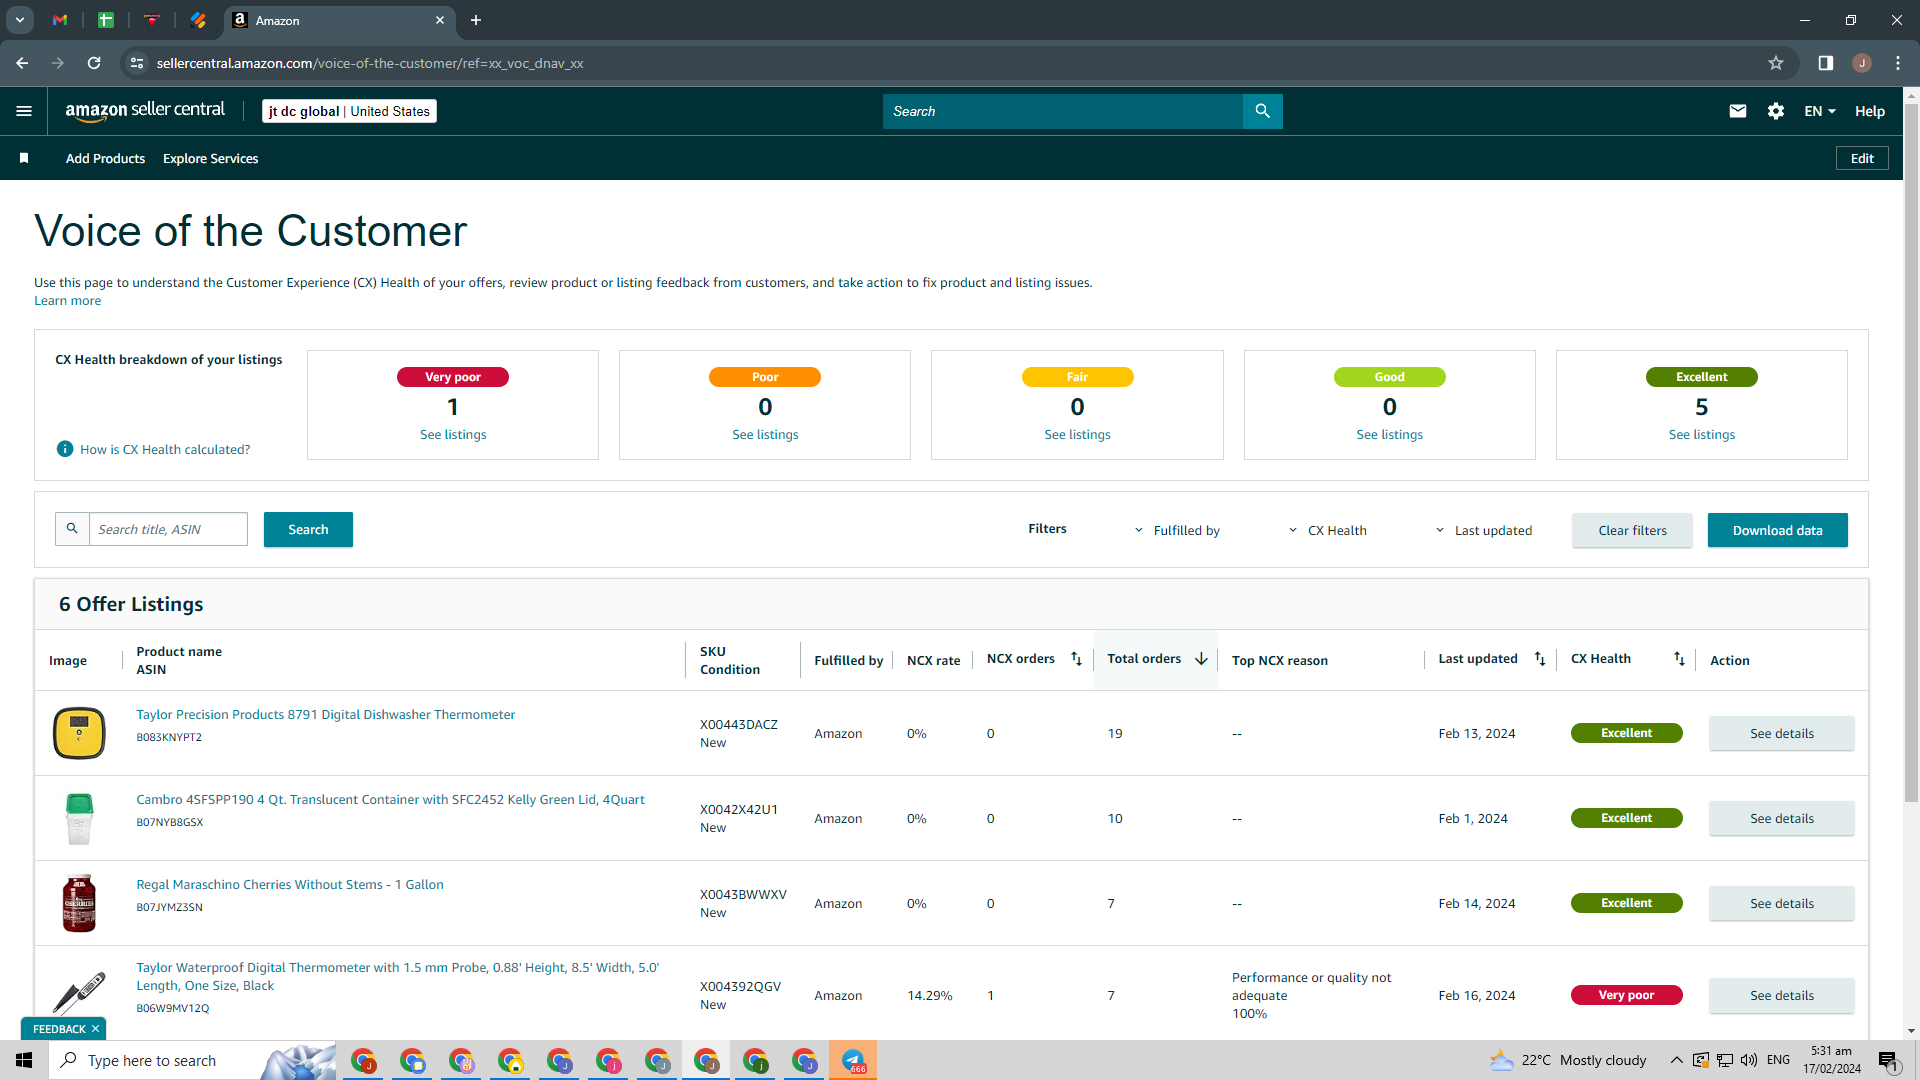Image resolution: width=1920 pixels, height=1080 pixels.
Task: Open the Taylor Waterproof Digital Thermometer listing
Action: 398,976
